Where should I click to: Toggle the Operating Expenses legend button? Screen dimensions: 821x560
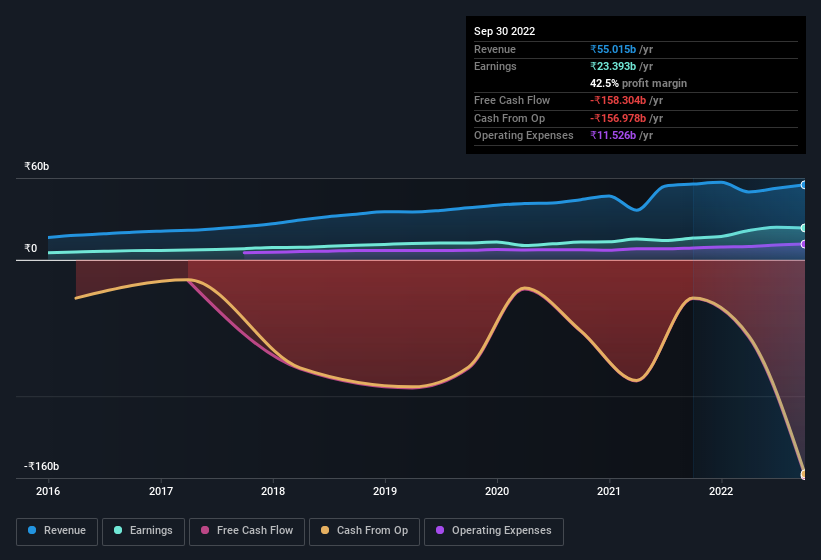(494, 531)
